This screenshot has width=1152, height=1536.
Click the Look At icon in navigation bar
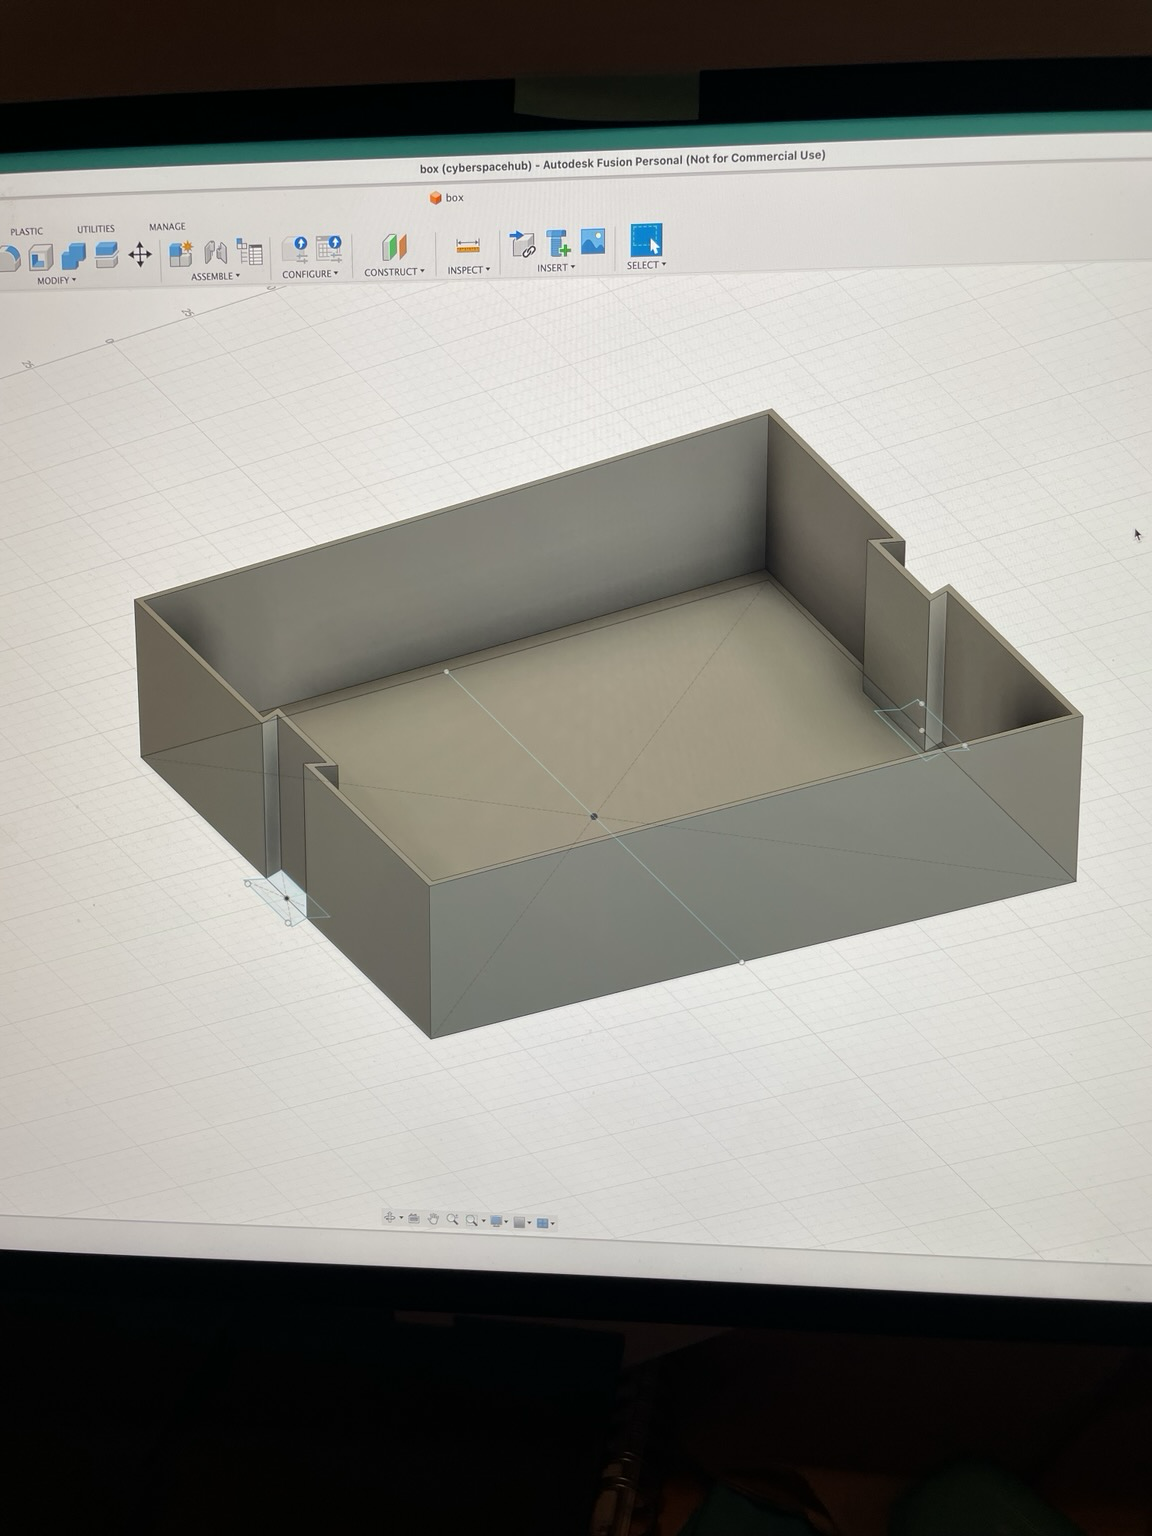click(414, 1219)
